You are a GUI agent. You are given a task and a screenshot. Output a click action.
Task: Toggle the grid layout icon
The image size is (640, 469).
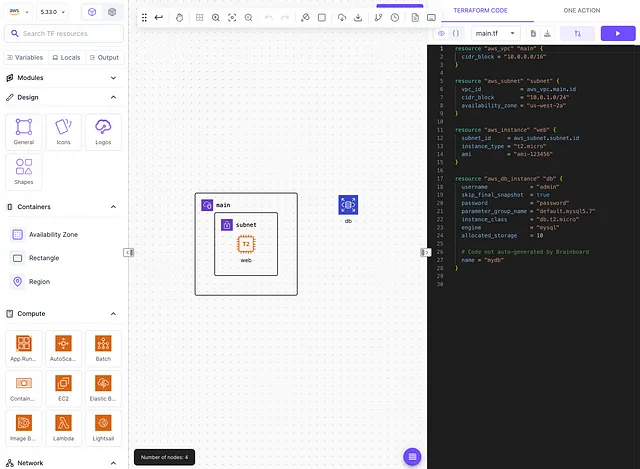[200, 18]
